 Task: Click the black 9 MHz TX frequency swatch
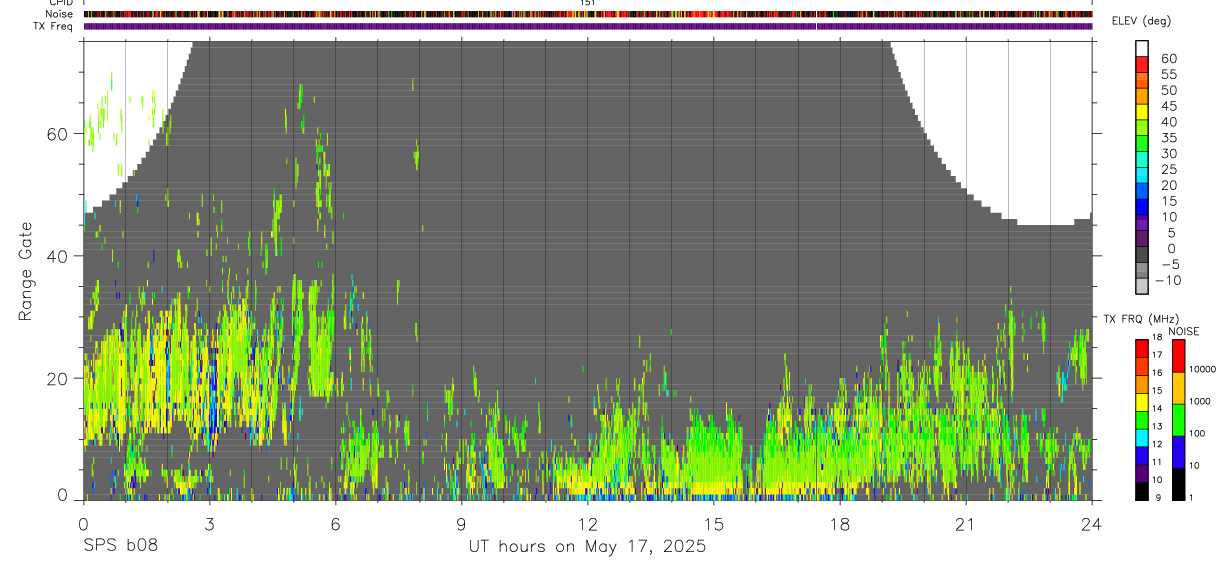pos(1142,491)
